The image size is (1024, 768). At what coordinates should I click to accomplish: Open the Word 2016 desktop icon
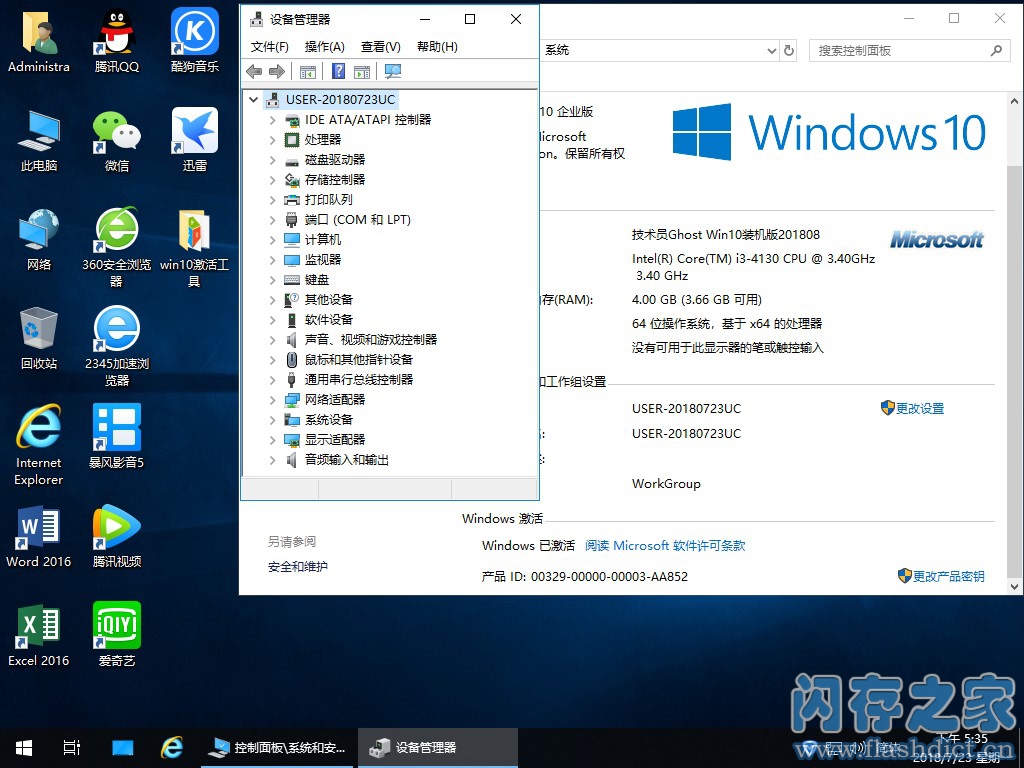tap(39, 537)
